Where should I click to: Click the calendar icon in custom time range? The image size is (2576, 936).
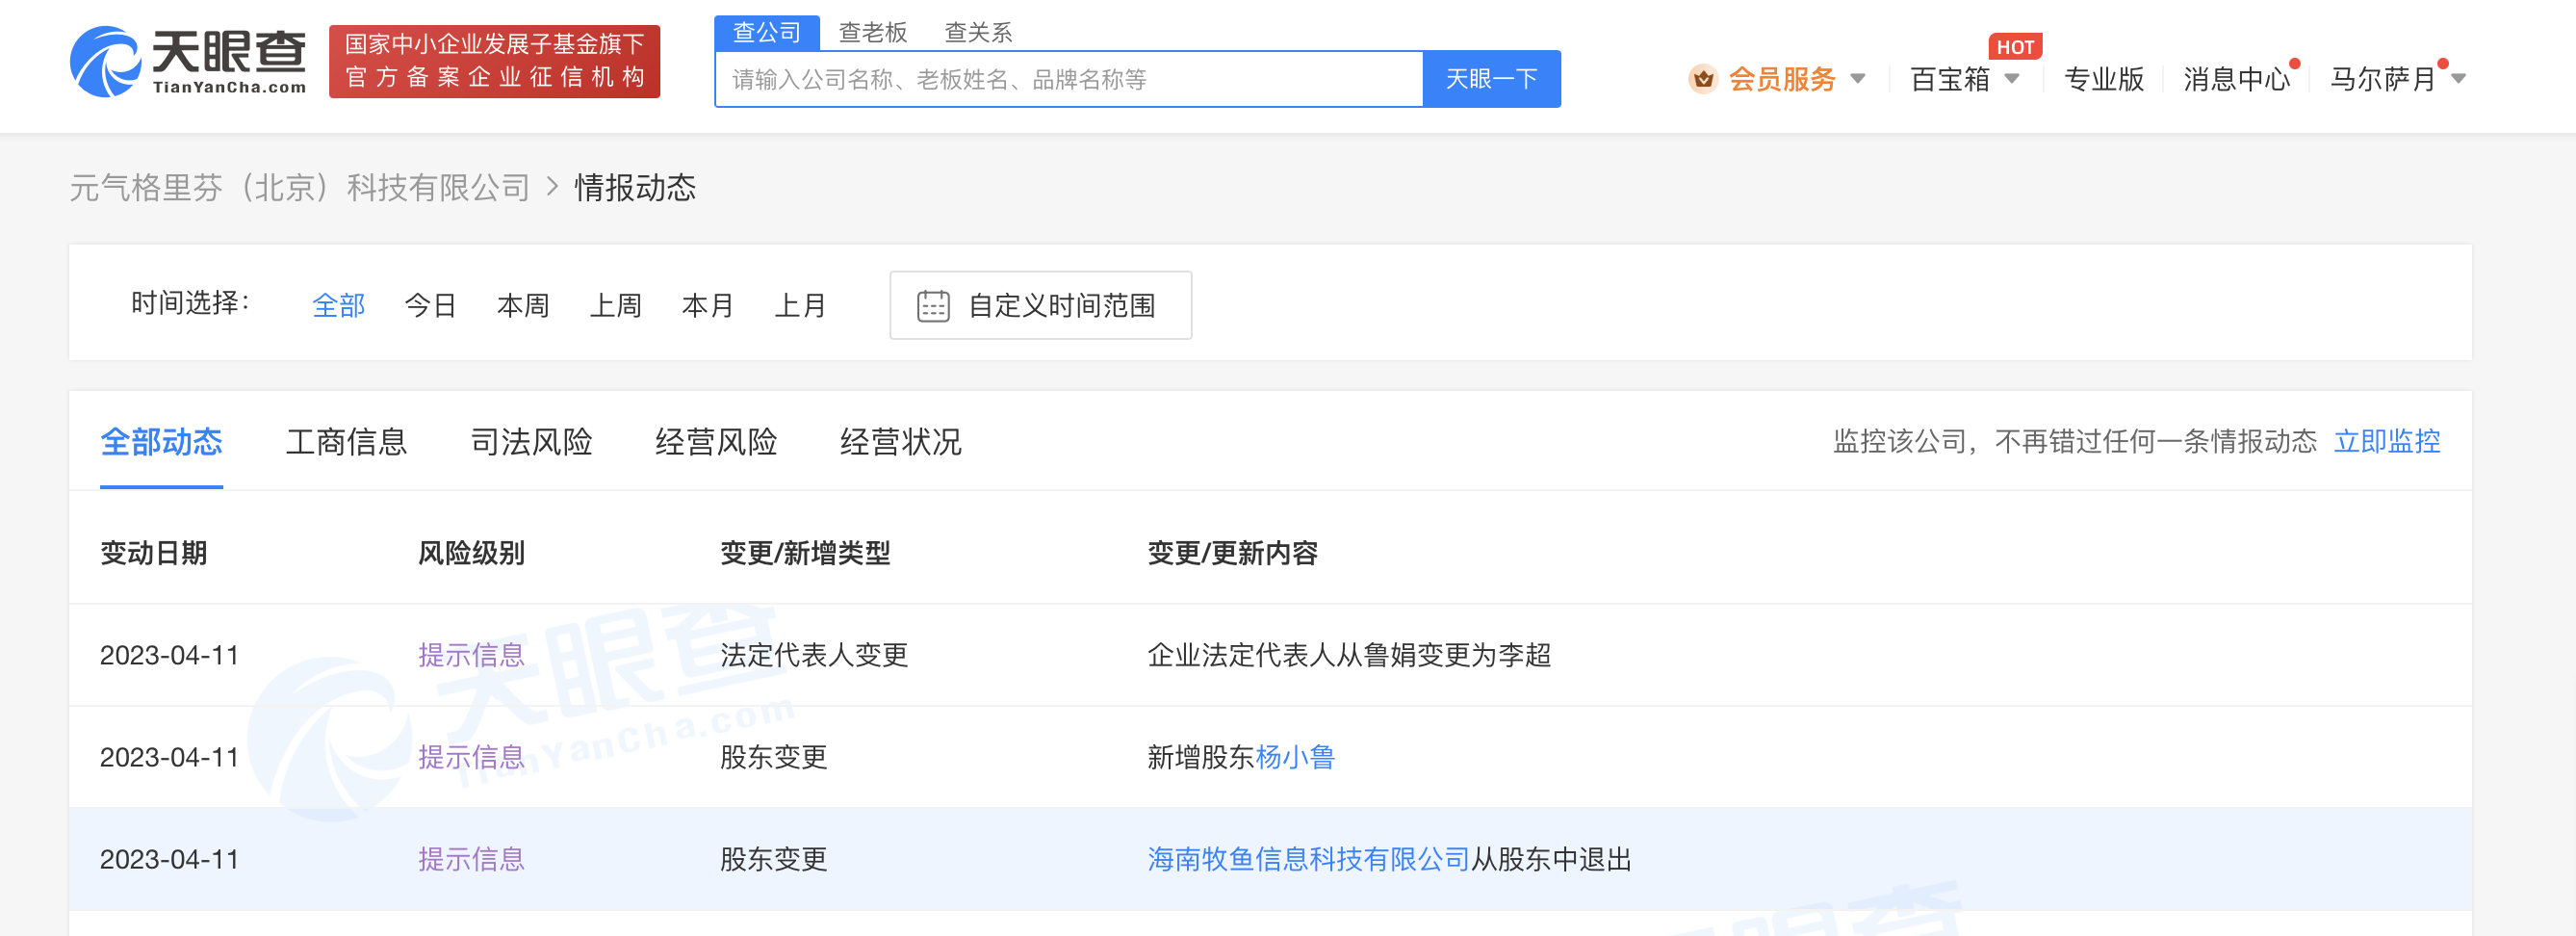(x=933, y=305)
